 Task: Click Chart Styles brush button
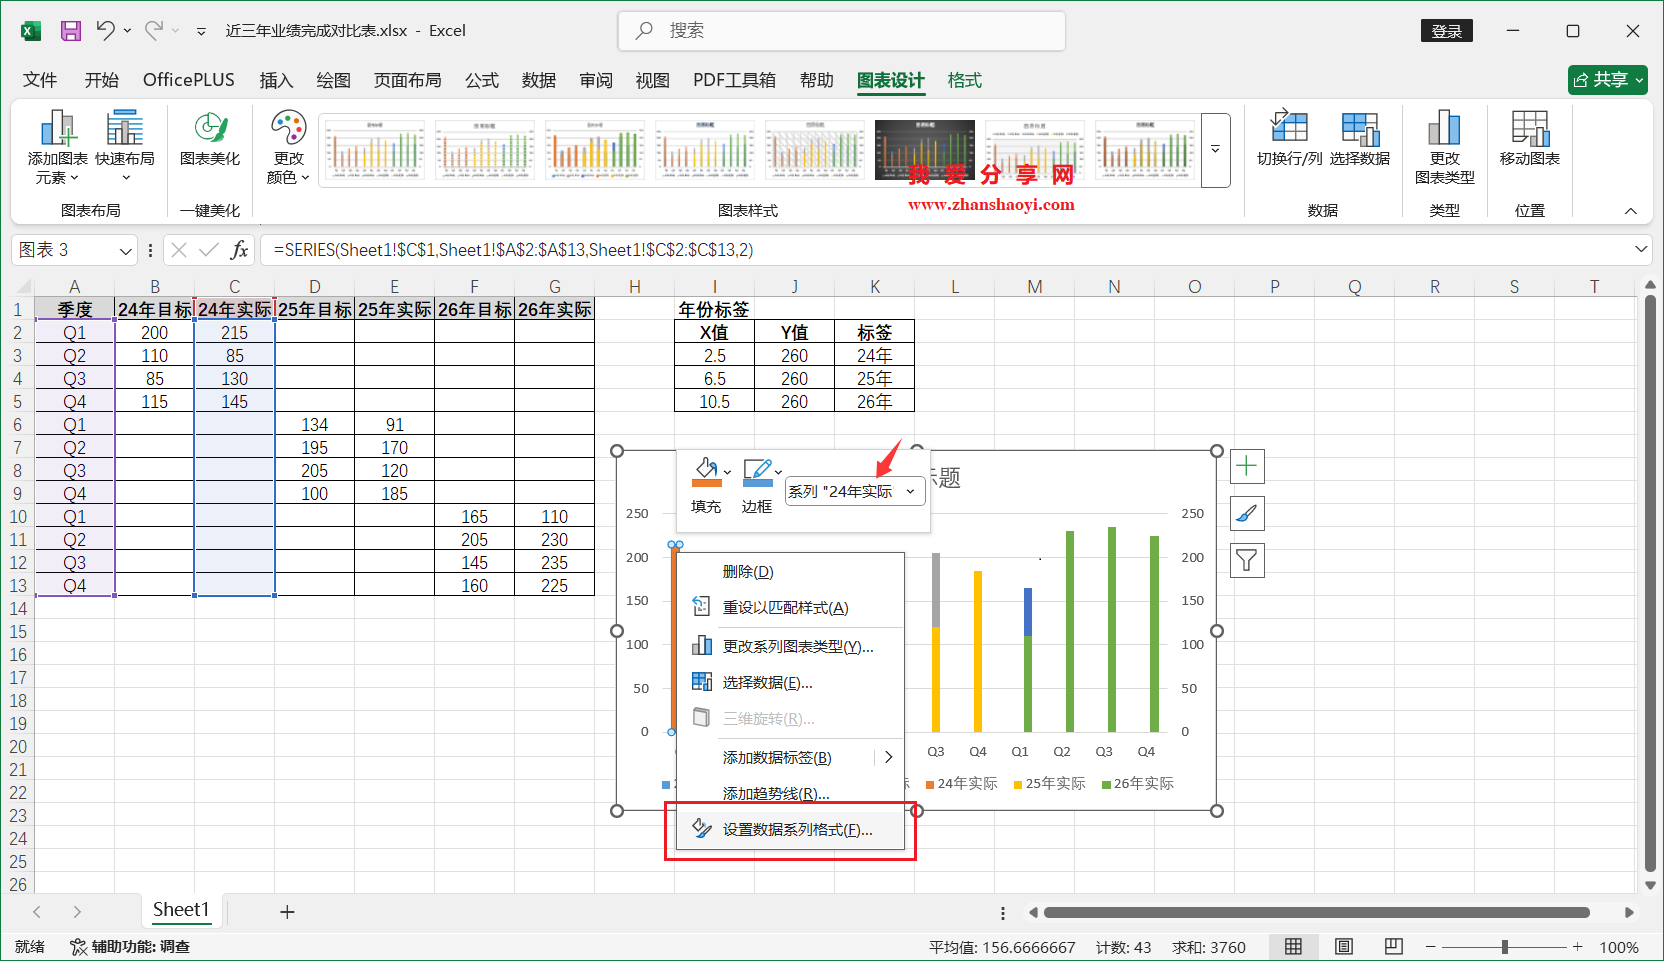pos(1247,513)
